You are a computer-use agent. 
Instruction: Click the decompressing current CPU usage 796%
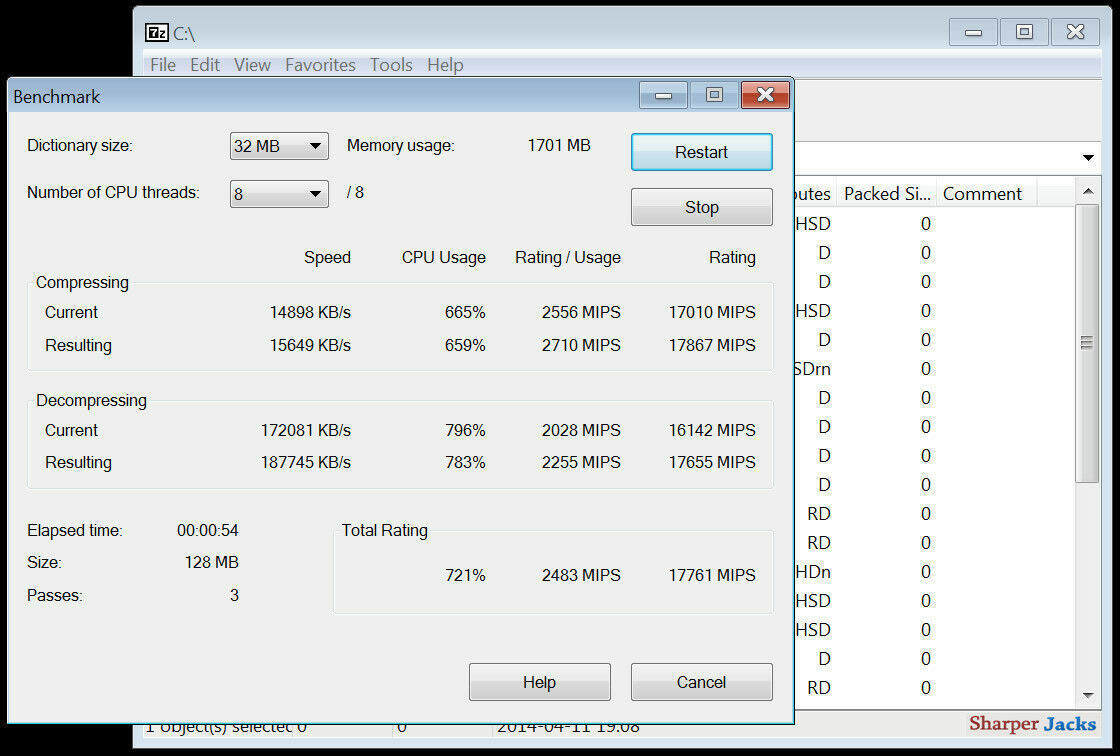[465, 430]
